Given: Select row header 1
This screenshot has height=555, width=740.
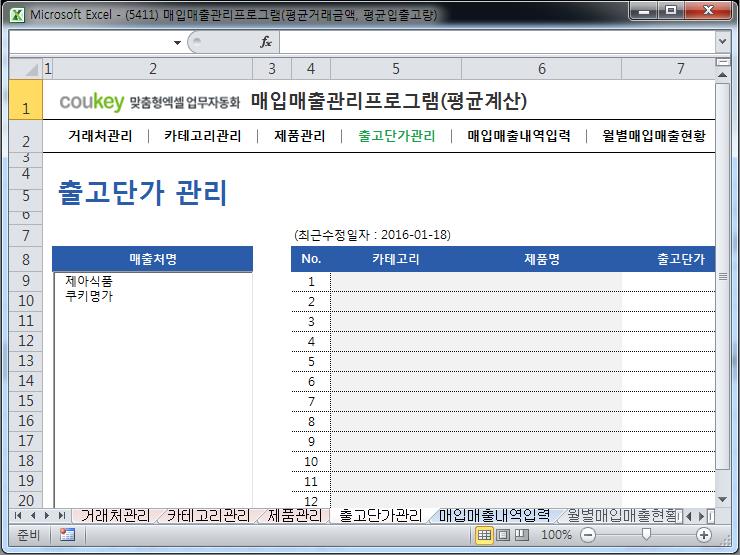Looking at the screenshot, I should tap(26, 100).
